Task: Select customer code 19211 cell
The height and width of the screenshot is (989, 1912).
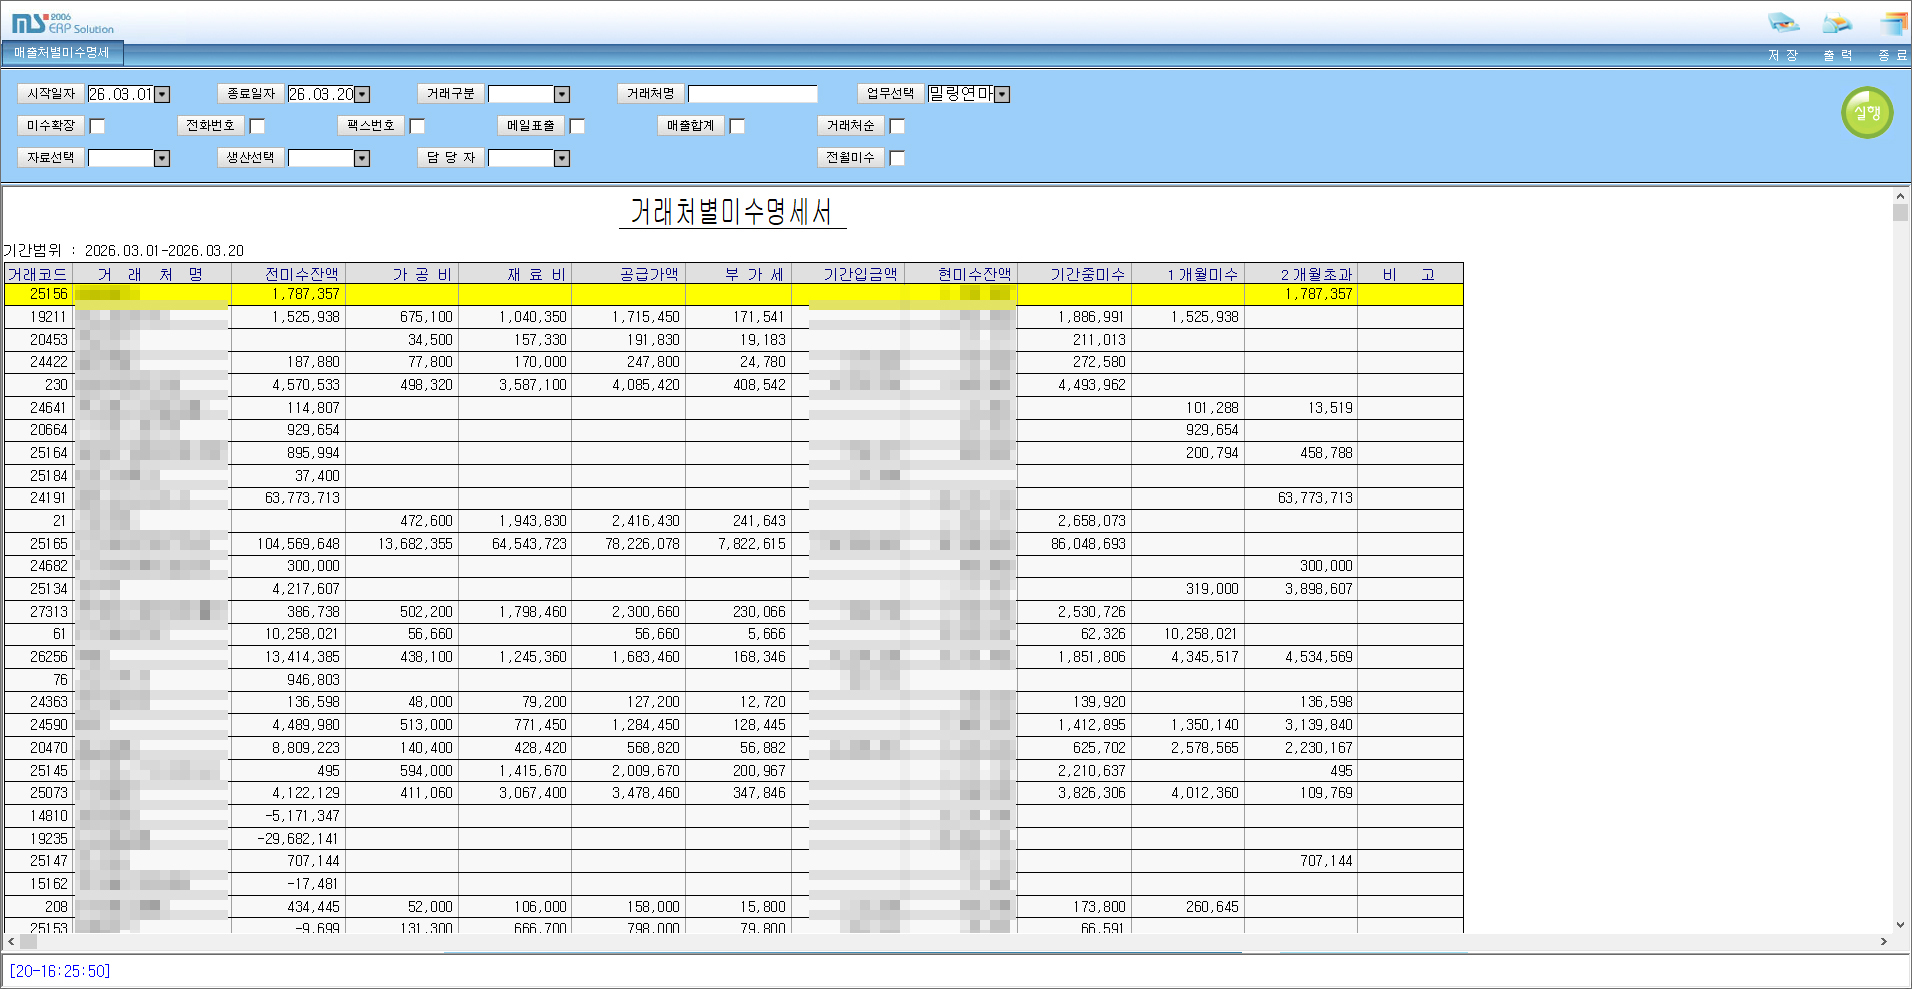Action: 38,317
